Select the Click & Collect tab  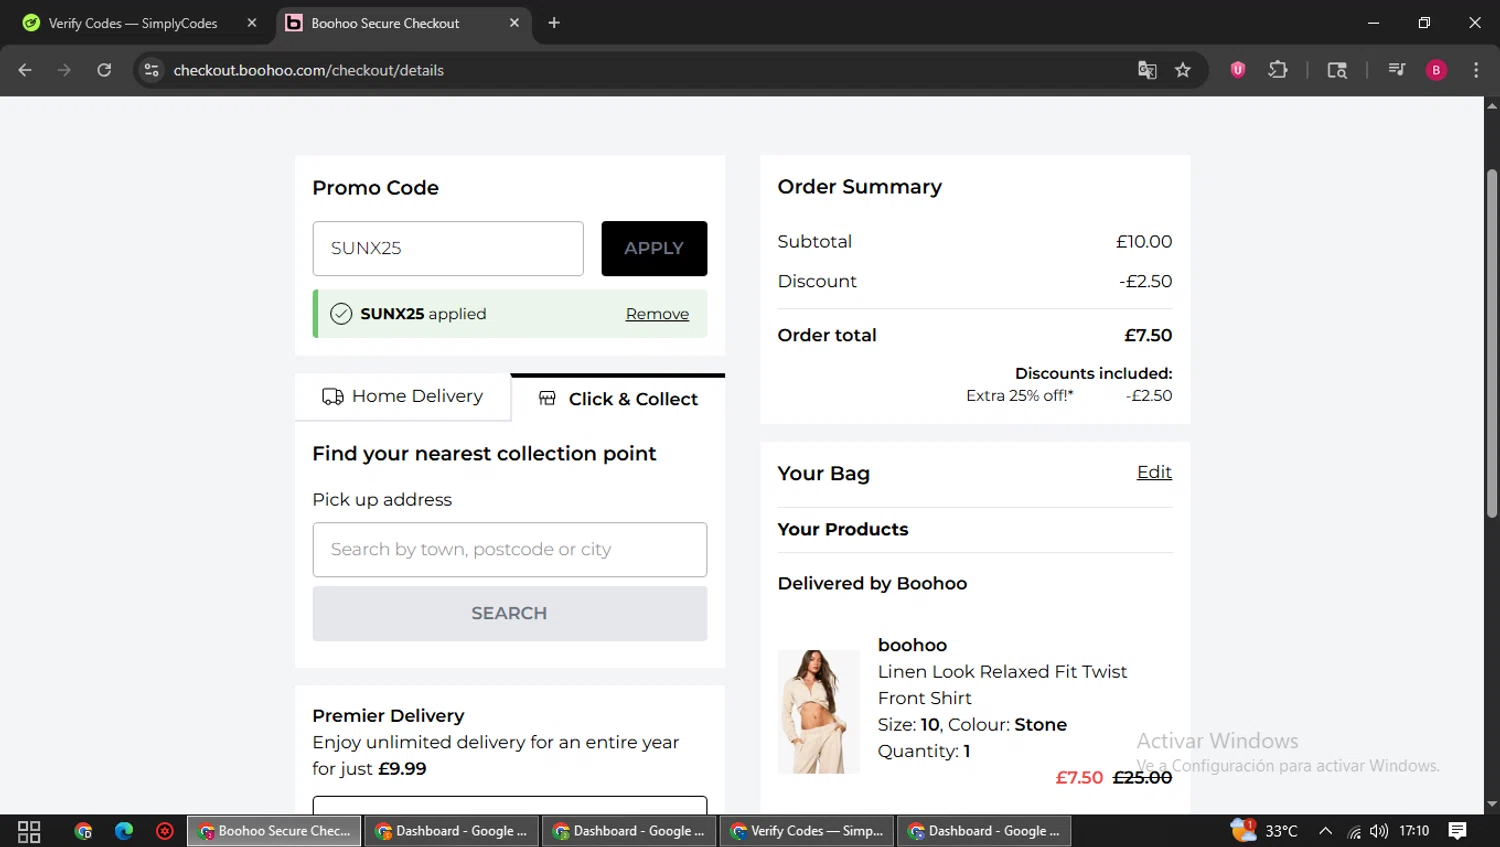618,399
